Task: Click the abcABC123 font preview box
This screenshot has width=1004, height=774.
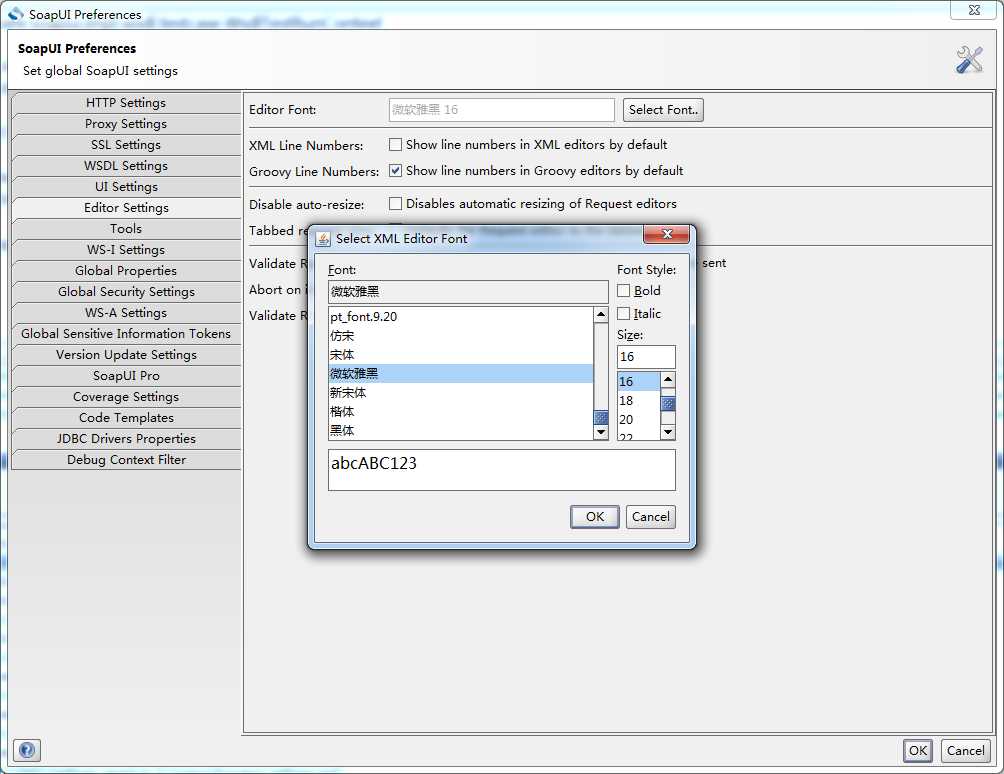Action: (x=501, y=470)
